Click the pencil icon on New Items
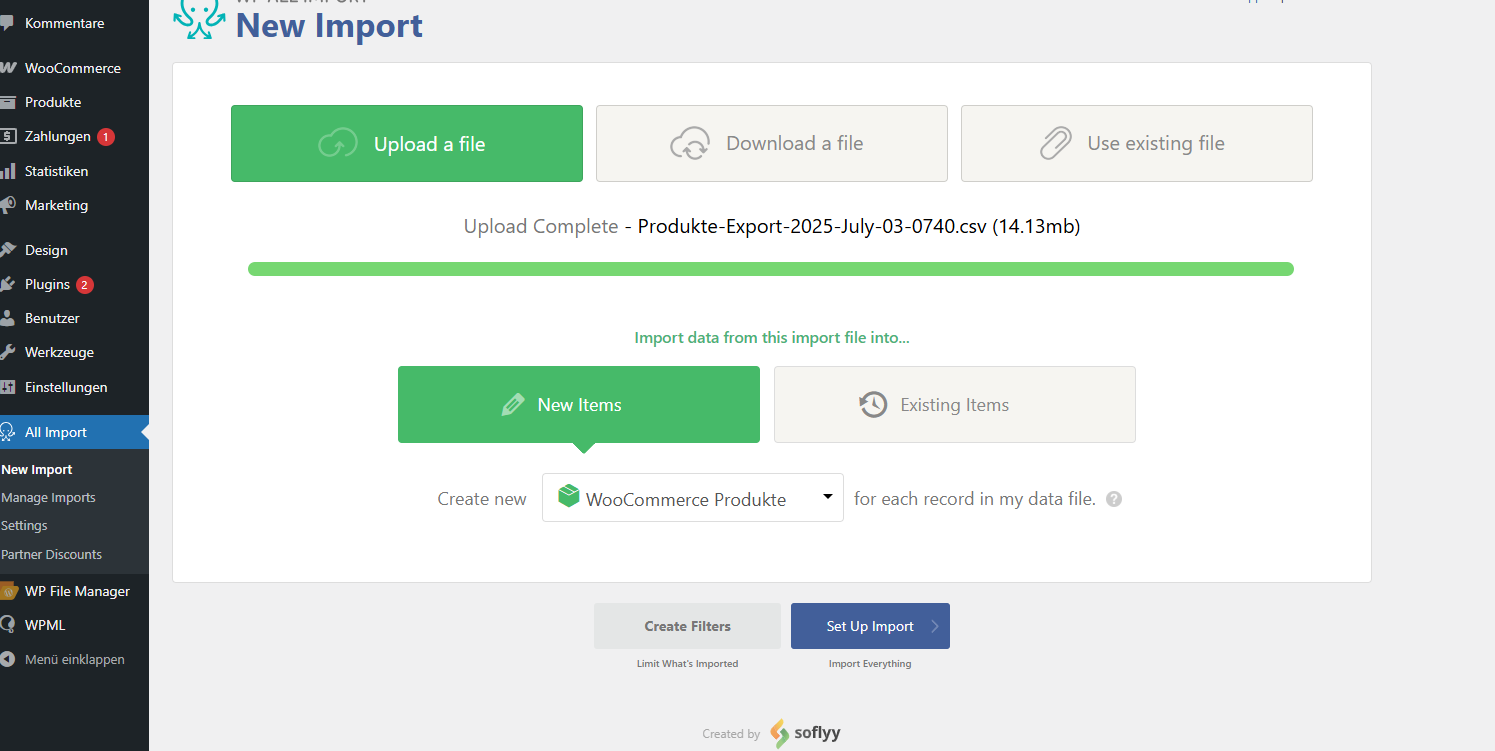 [513, 405]
